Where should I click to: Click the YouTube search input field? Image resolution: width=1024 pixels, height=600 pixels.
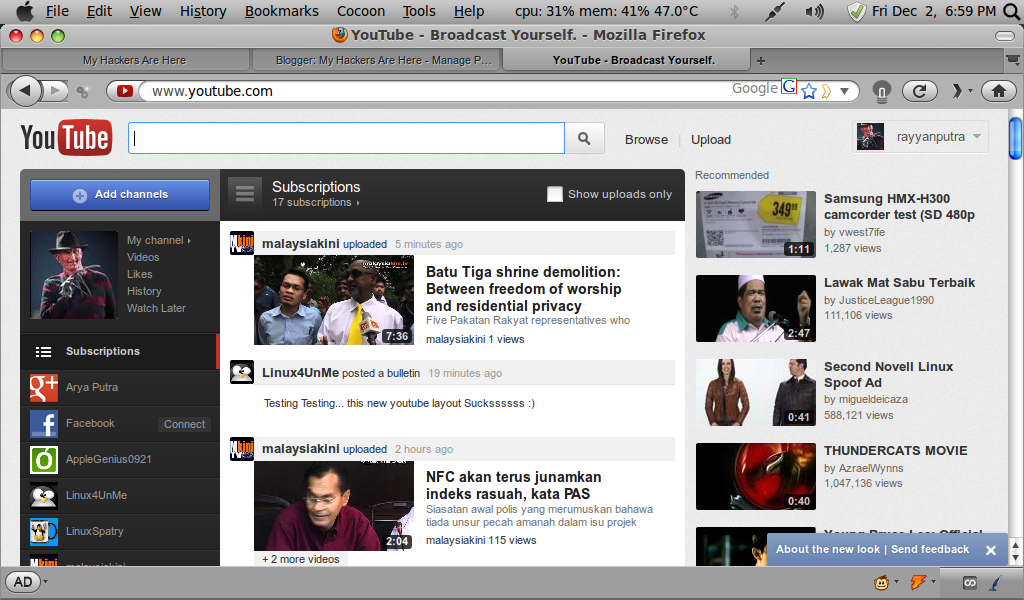pos(346,138)
